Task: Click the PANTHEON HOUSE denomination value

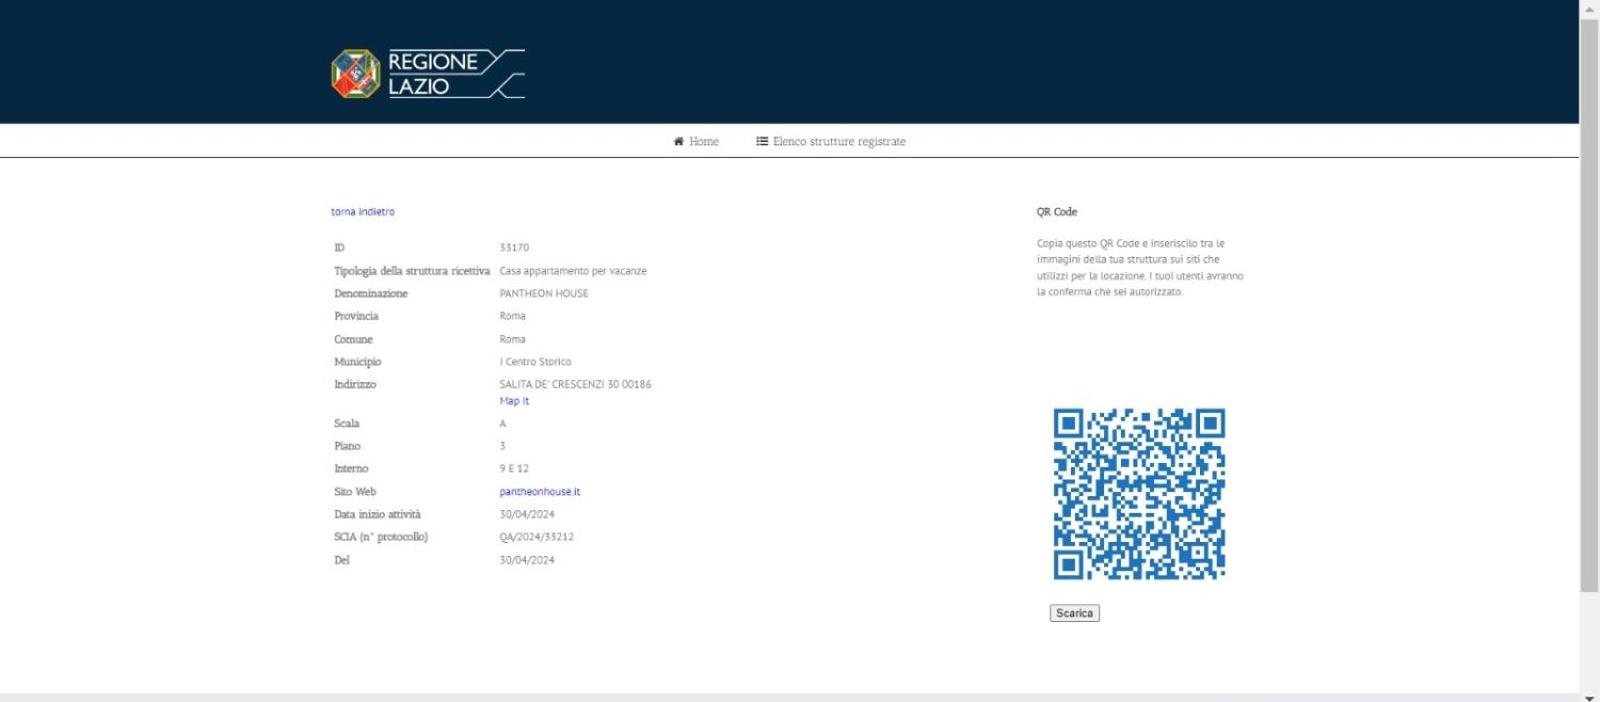Action: 544,294
